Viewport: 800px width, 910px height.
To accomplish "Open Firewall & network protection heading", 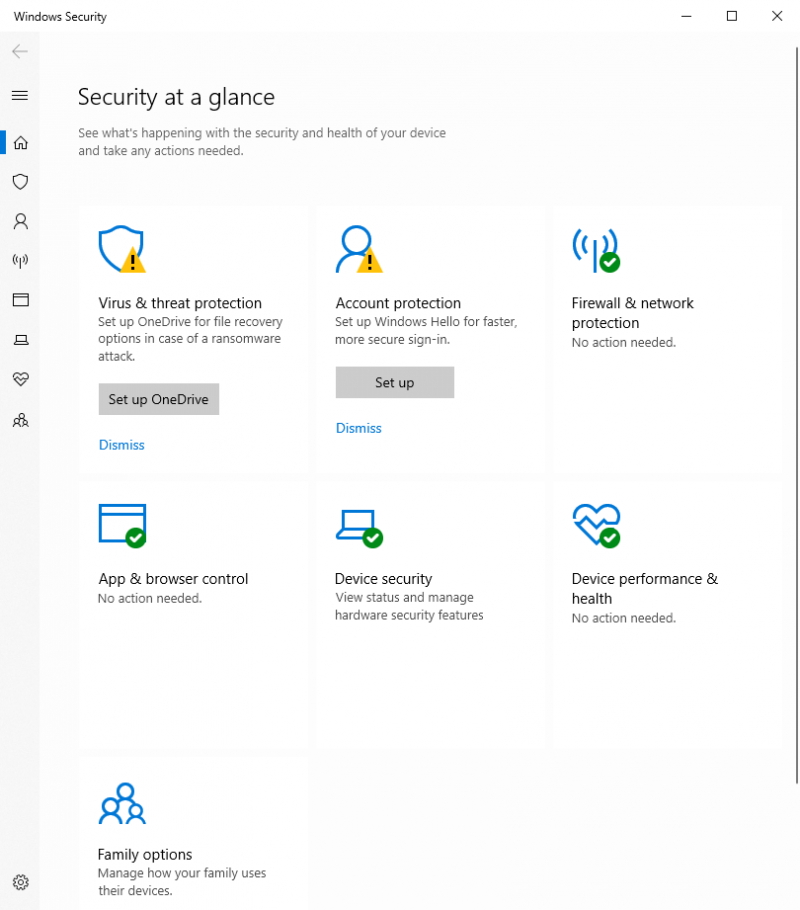I will coord(633,313).
